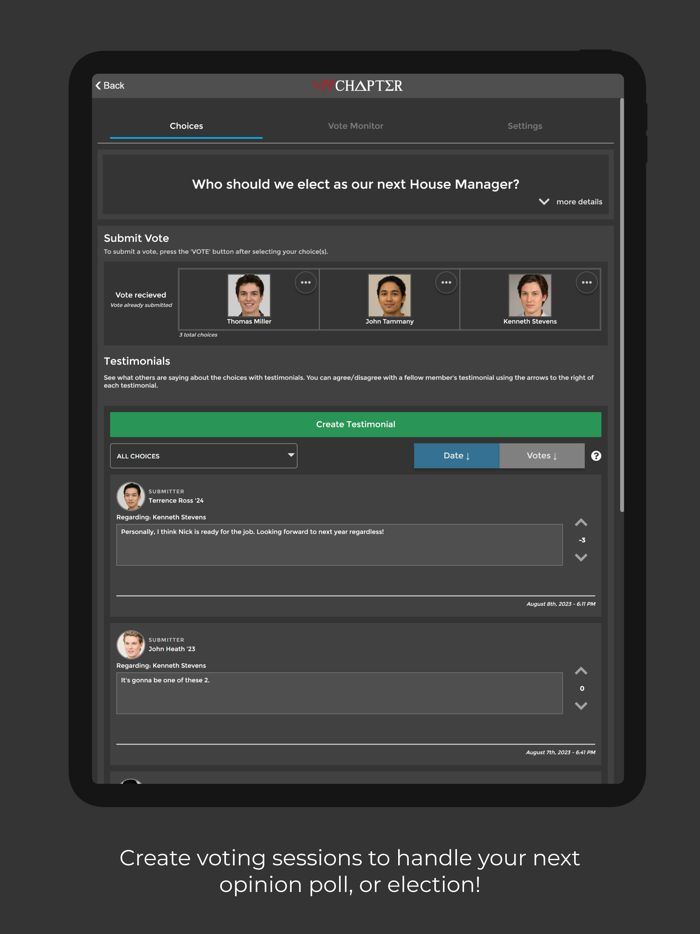Click Terrence Ross's avatar
The image size is (700, 934).
pyautogui.click(x=130, y=496)
